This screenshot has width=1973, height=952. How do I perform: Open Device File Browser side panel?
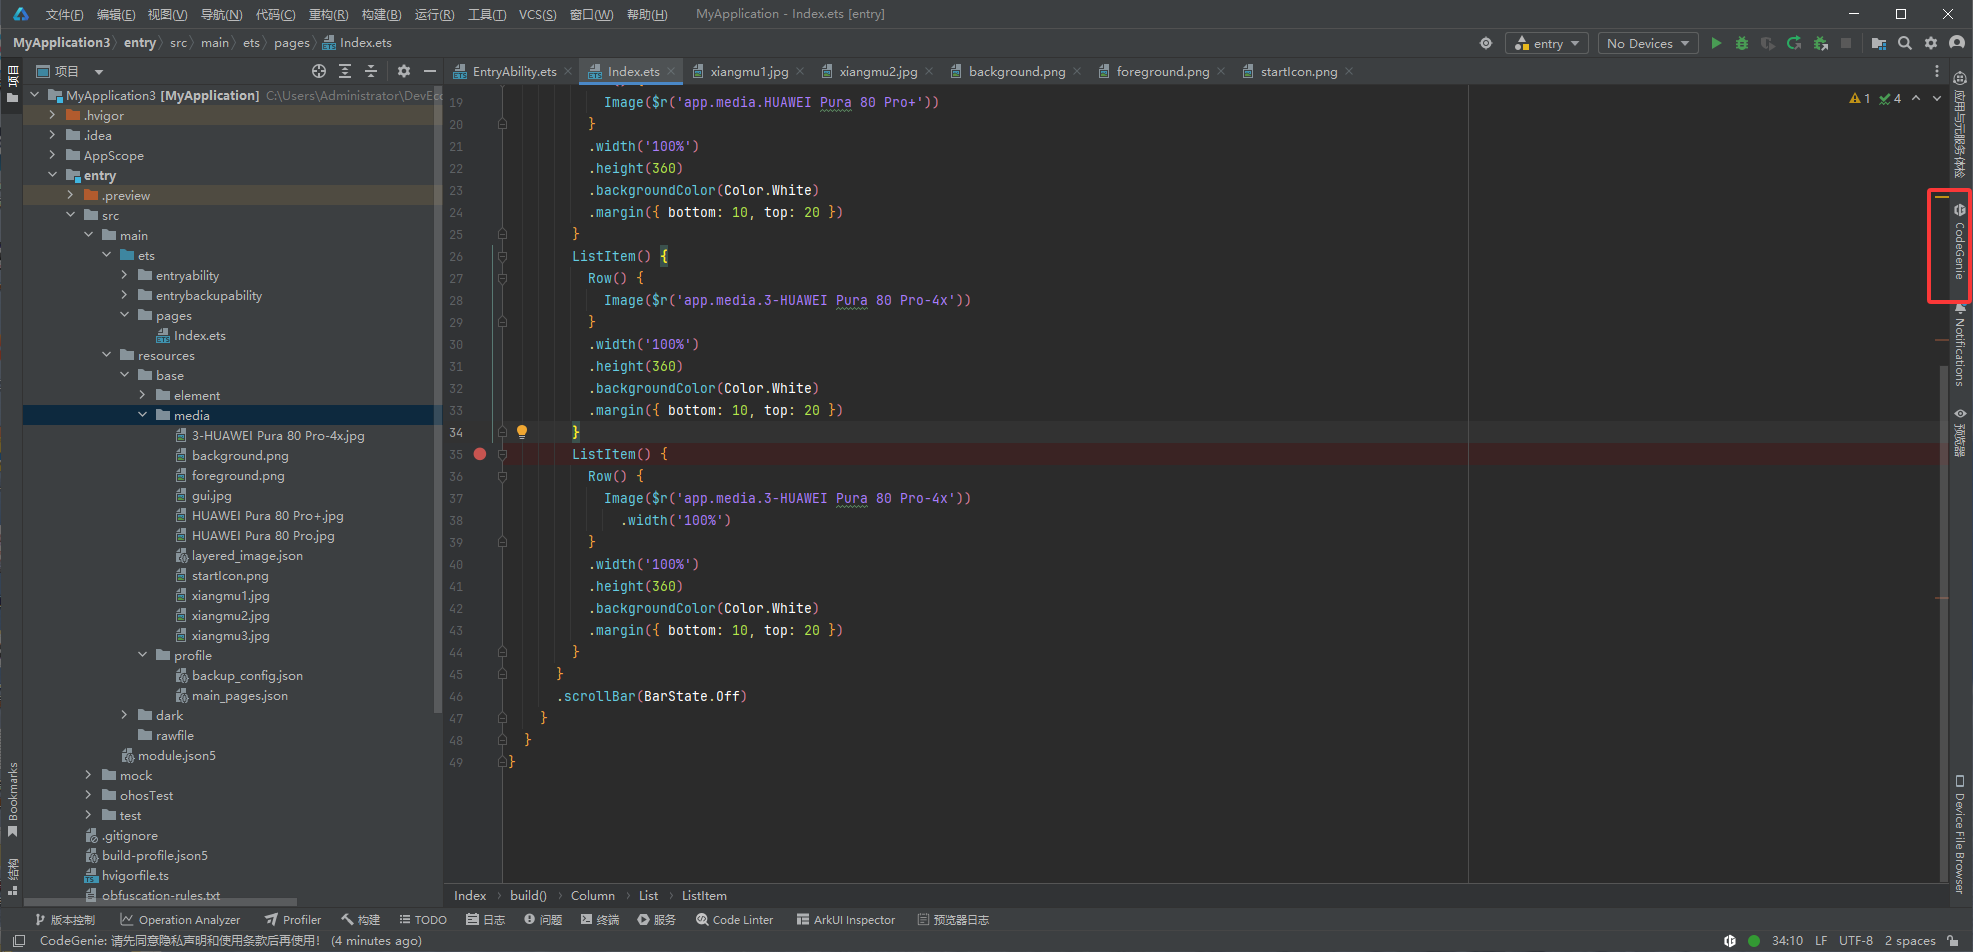(x=1959, y=834)
